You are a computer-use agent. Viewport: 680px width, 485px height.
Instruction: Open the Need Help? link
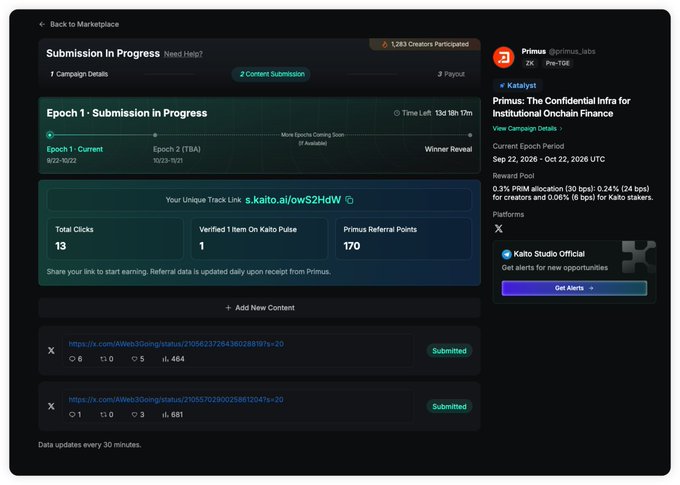coord(183,54)
